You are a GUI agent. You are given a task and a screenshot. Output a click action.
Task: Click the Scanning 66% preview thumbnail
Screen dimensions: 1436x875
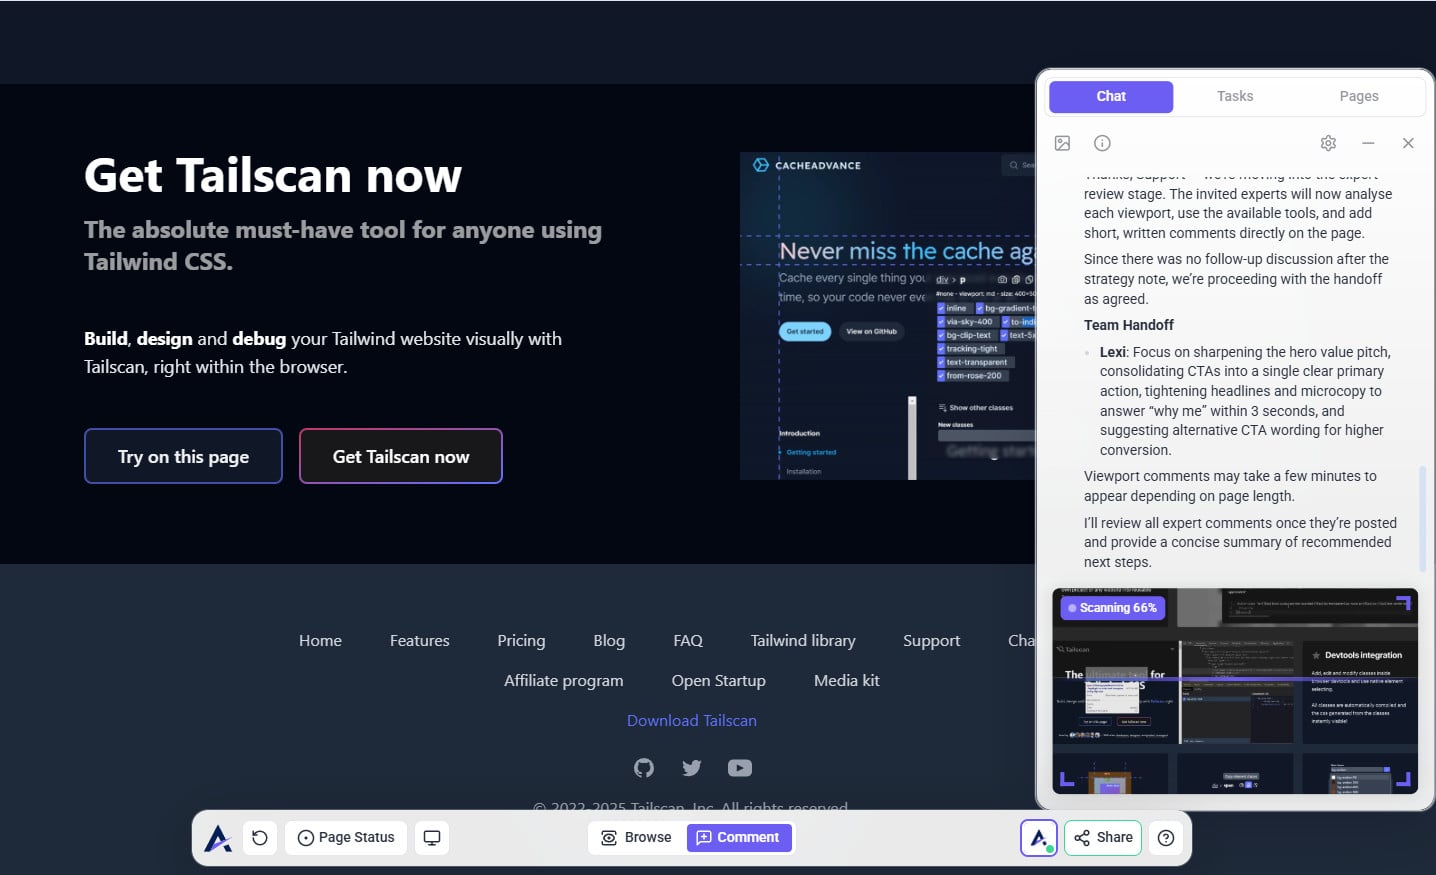click(x=1235, y=691)
